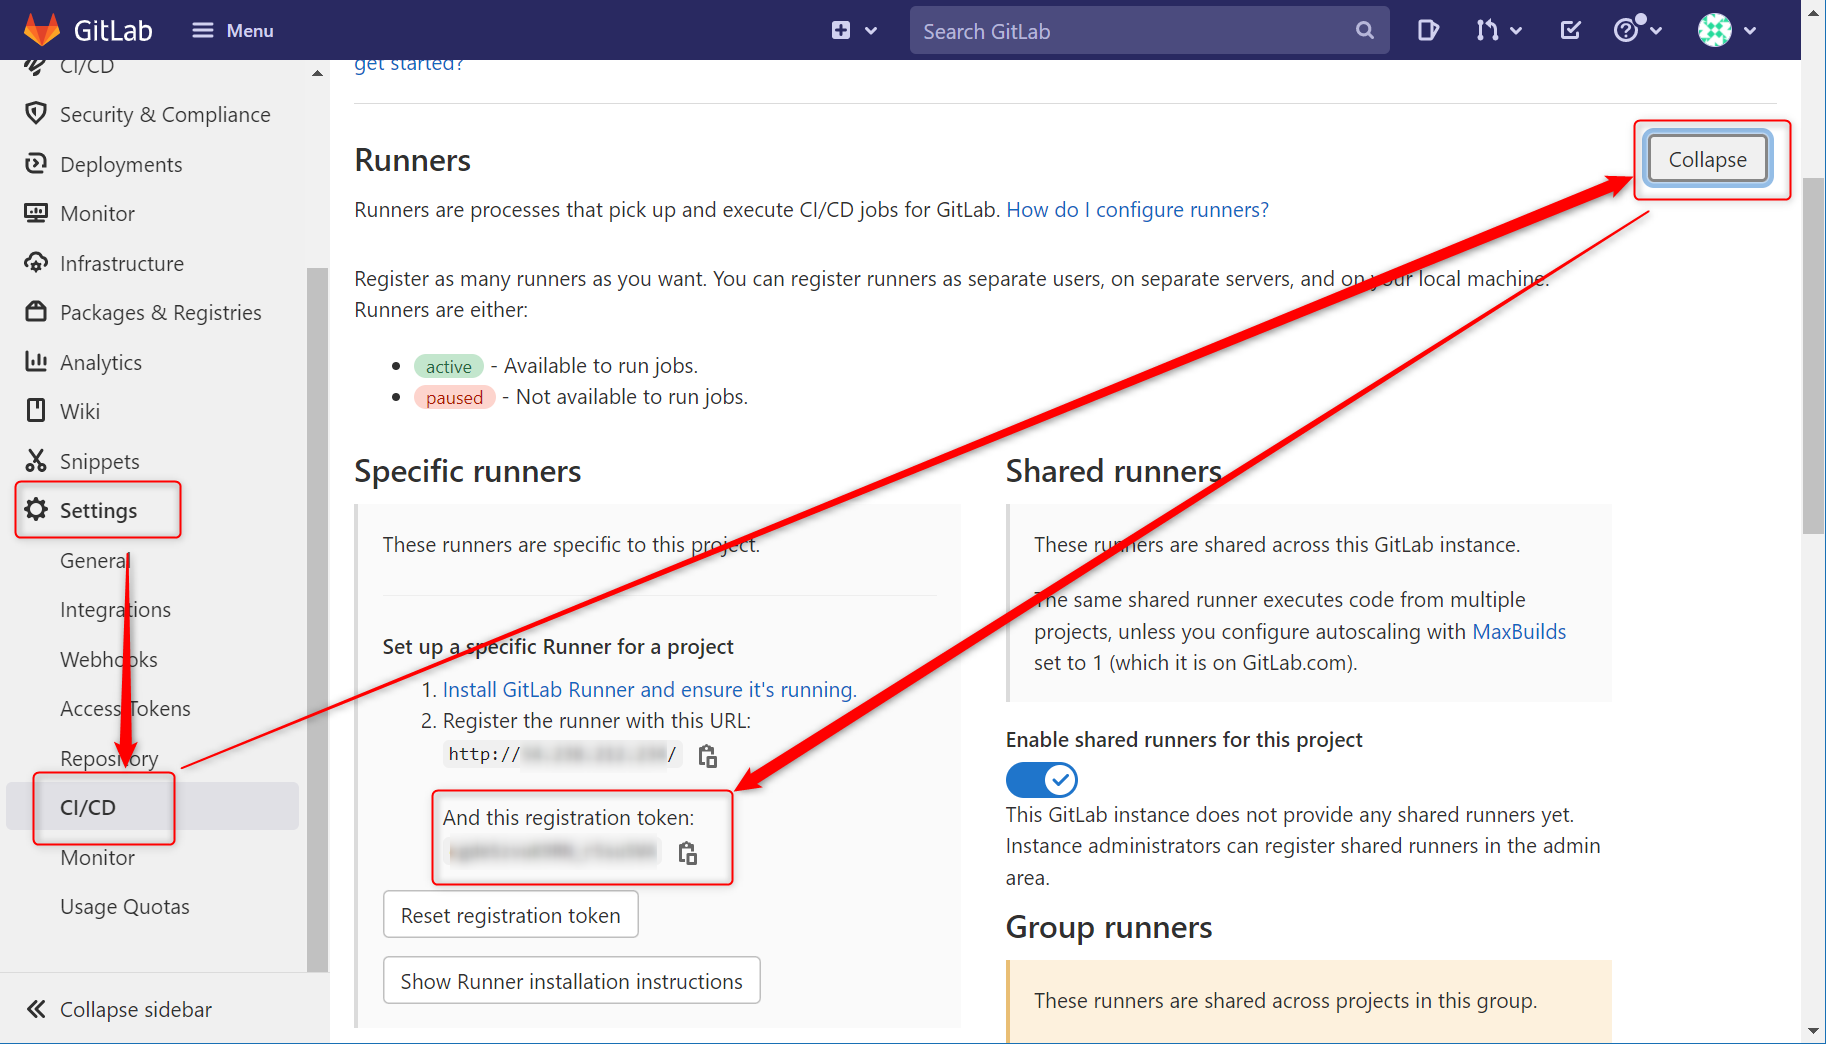Click the Wiki book icon
The width and height of the screenshot is (1826, 1044).
click(36, 410)
